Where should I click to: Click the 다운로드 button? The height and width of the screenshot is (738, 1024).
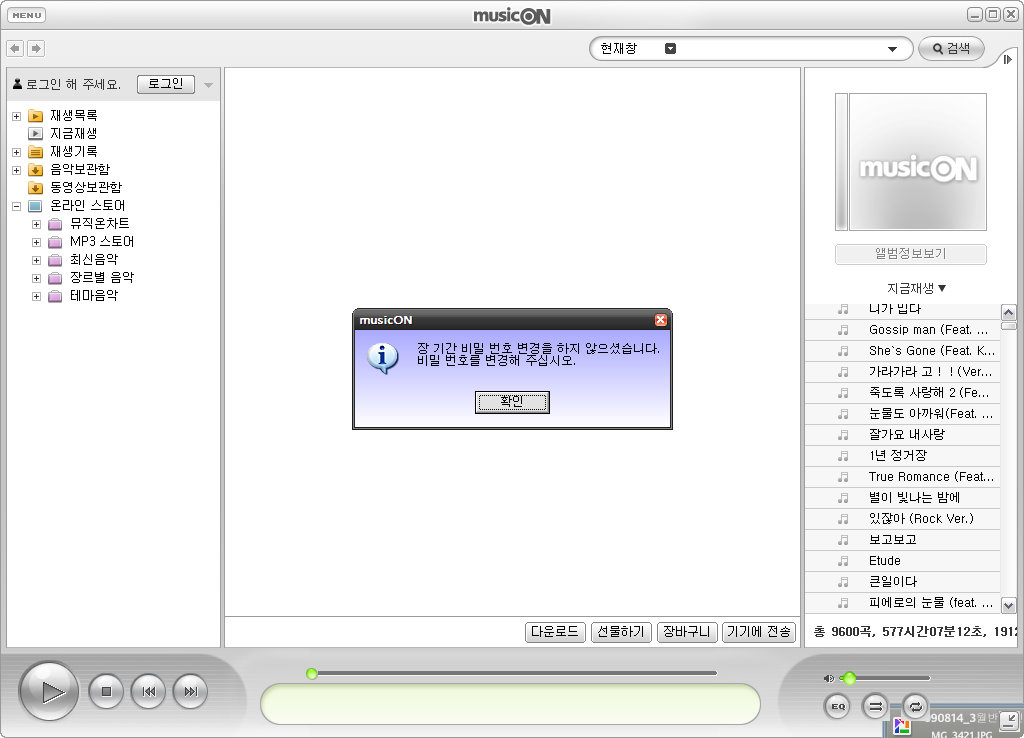554,632
